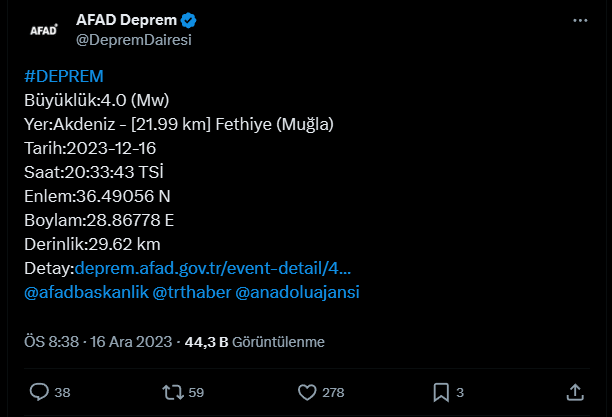Like the tweet with heart icon

(x=308, y=392)
